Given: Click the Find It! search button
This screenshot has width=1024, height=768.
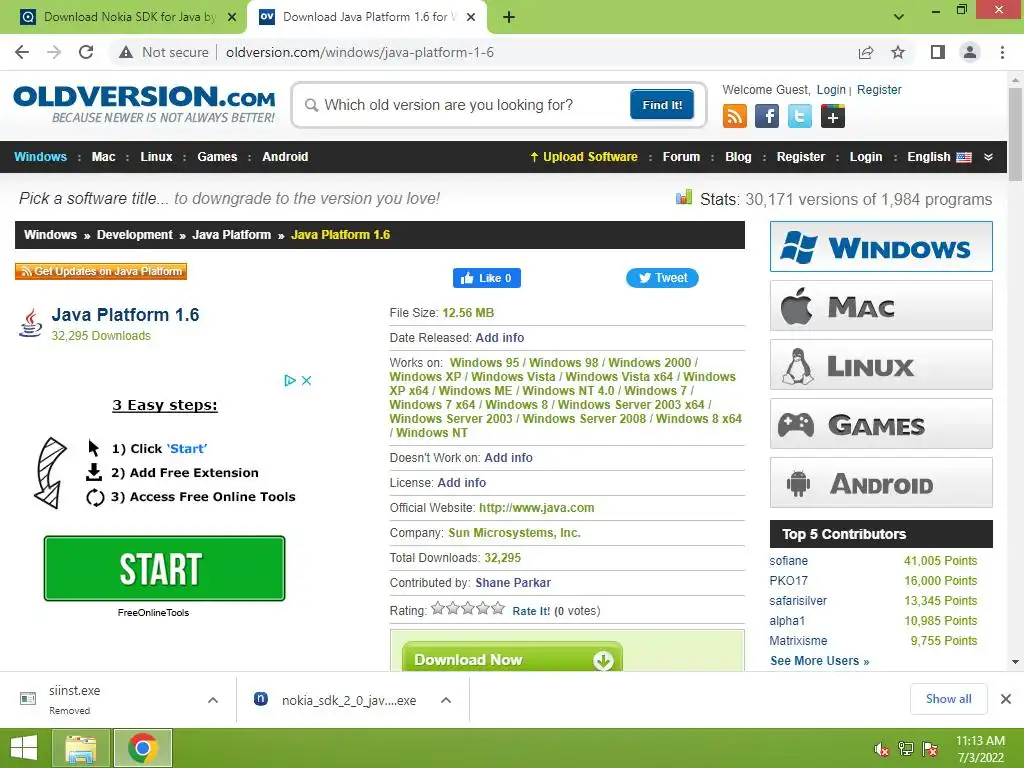Looking at the screenshot, I should coord(662,104).
